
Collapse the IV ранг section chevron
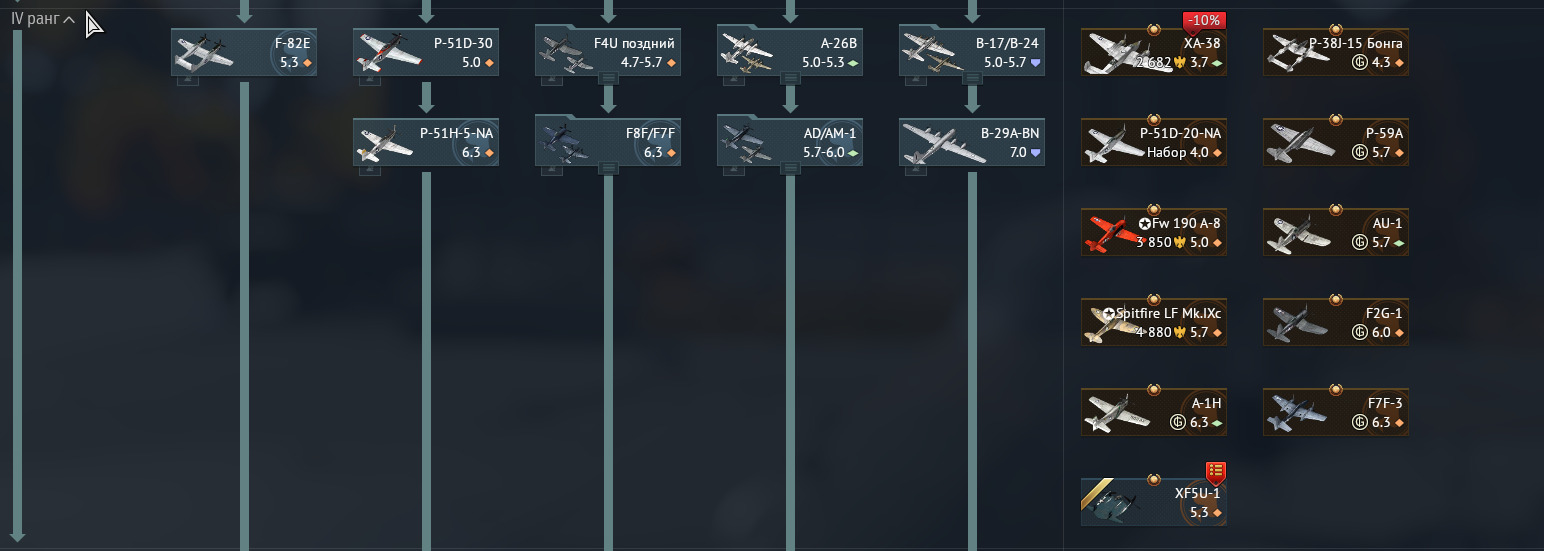69,19
